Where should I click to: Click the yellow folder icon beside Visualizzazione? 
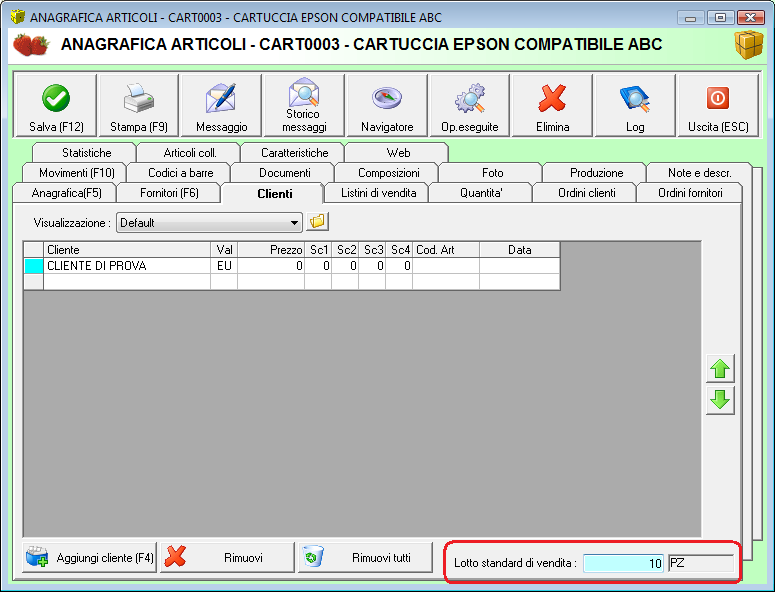(x=317, y=222)
